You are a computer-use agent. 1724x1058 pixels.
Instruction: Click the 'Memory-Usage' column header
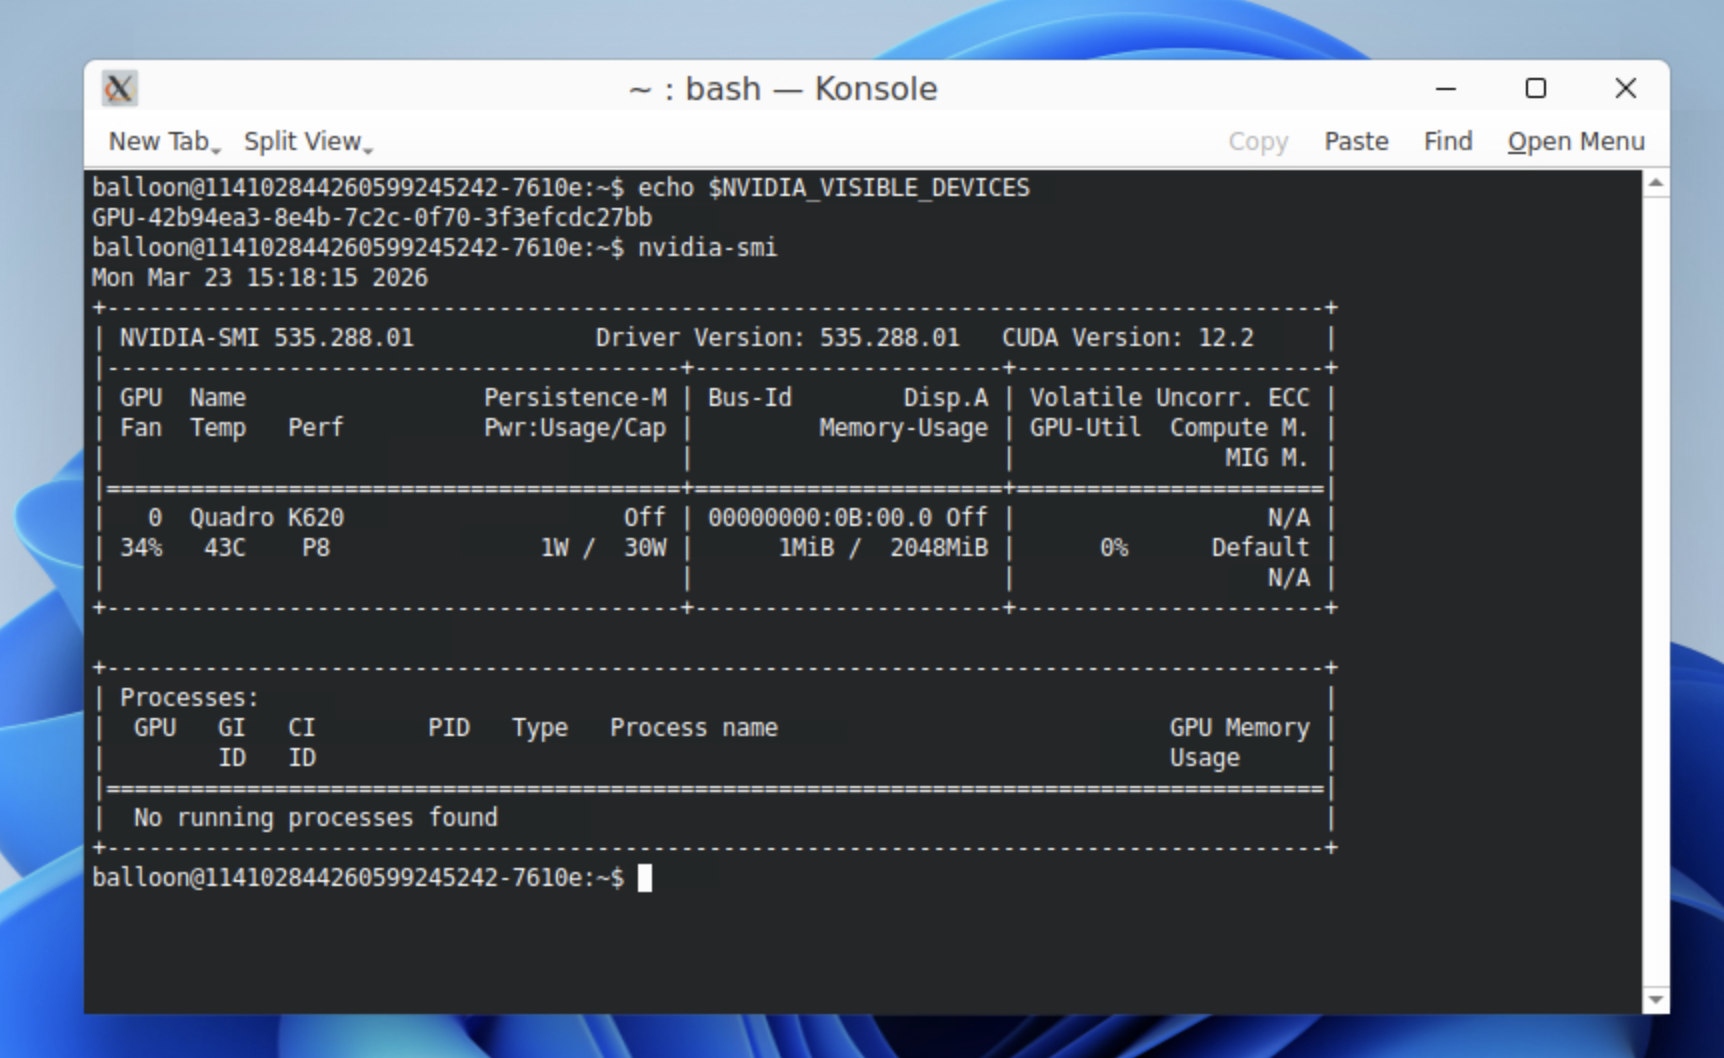click(x=904, y=428)
